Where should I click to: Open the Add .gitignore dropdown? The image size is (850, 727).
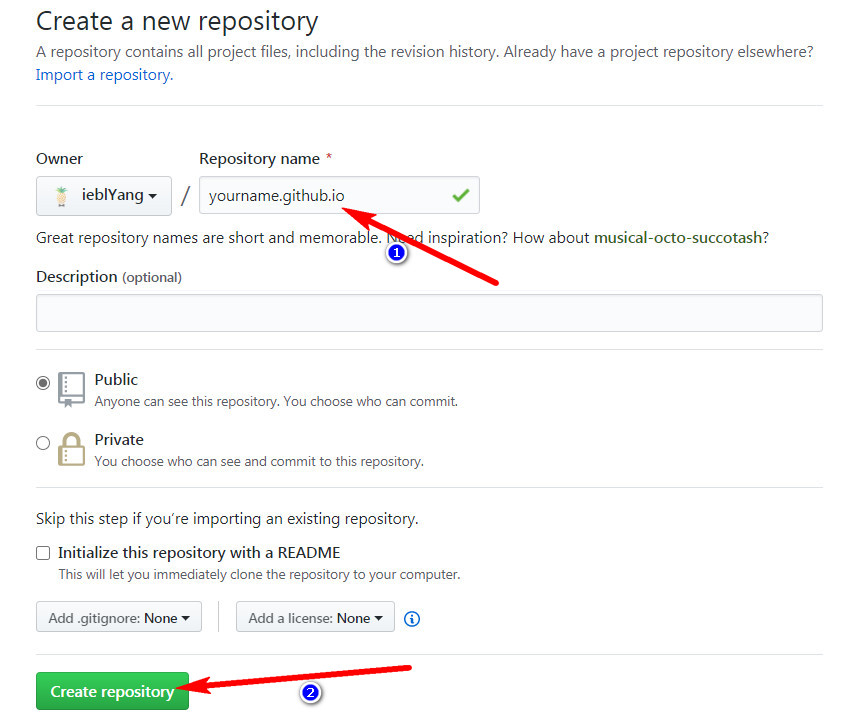pyautogui.click(x=118, y=617)
